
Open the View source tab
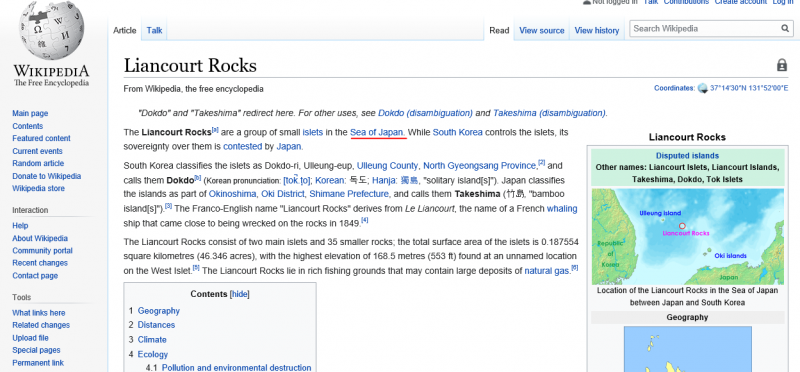tap(541, 31)
